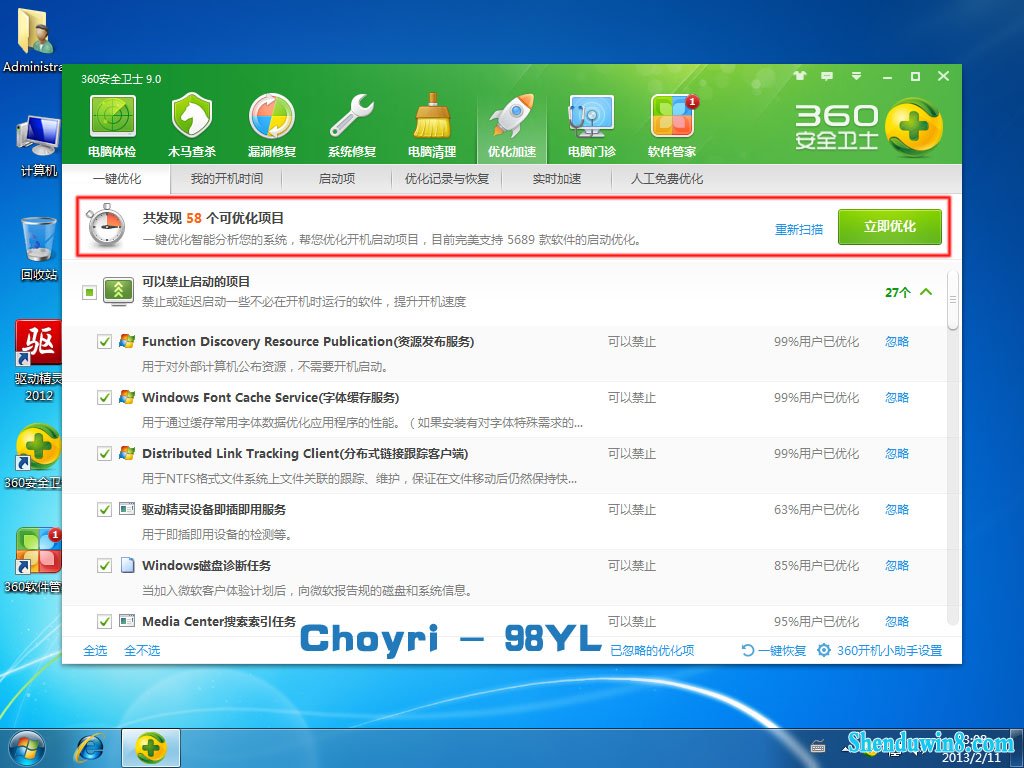Image resolution: width=1024 pixels, height=768 pixels.
Task: Click the stopwatch icon in summary banner
Action: coord(106,225)
